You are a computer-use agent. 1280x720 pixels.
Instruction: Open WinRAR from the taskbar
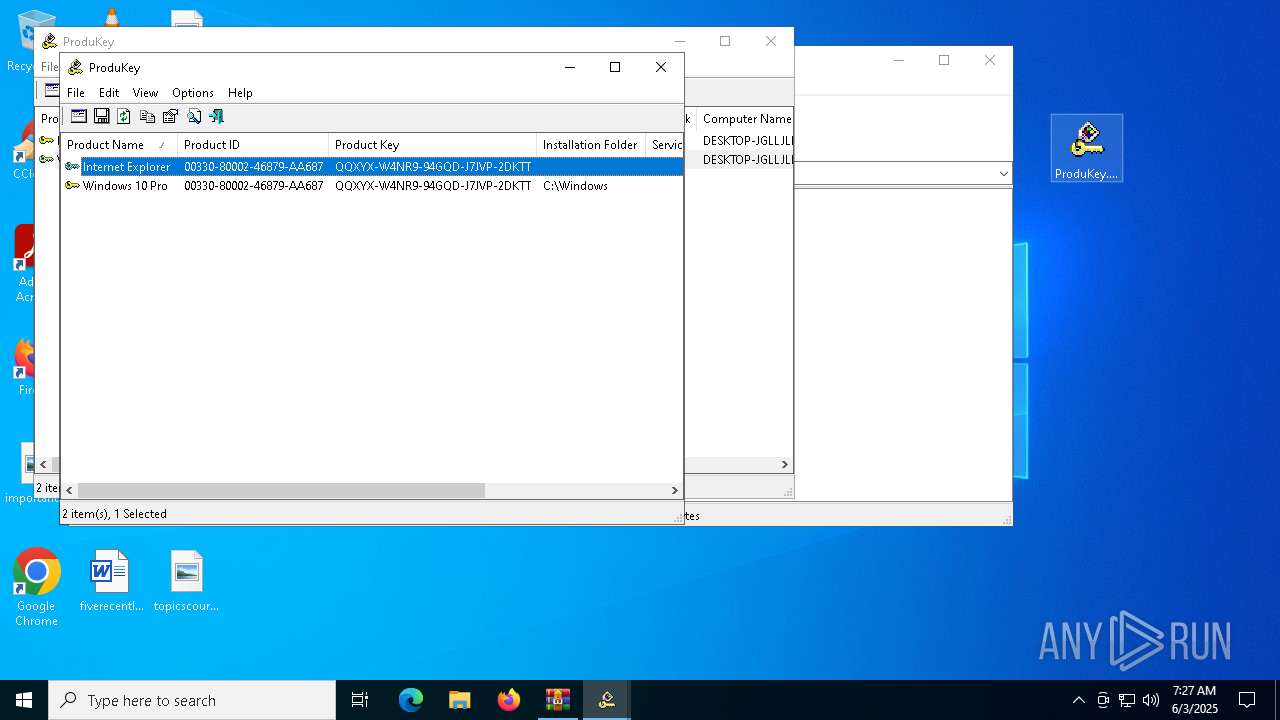(x=558, y=700)
